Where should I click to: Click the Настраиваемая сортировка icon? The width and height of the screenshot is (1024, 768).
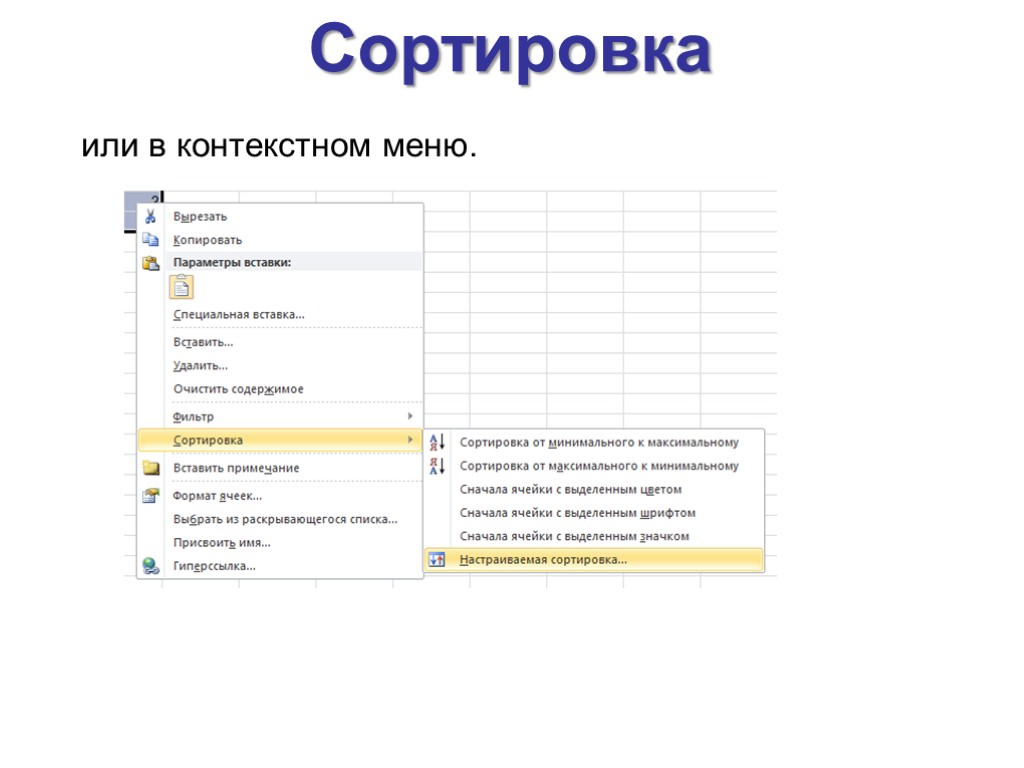point(437,559)
